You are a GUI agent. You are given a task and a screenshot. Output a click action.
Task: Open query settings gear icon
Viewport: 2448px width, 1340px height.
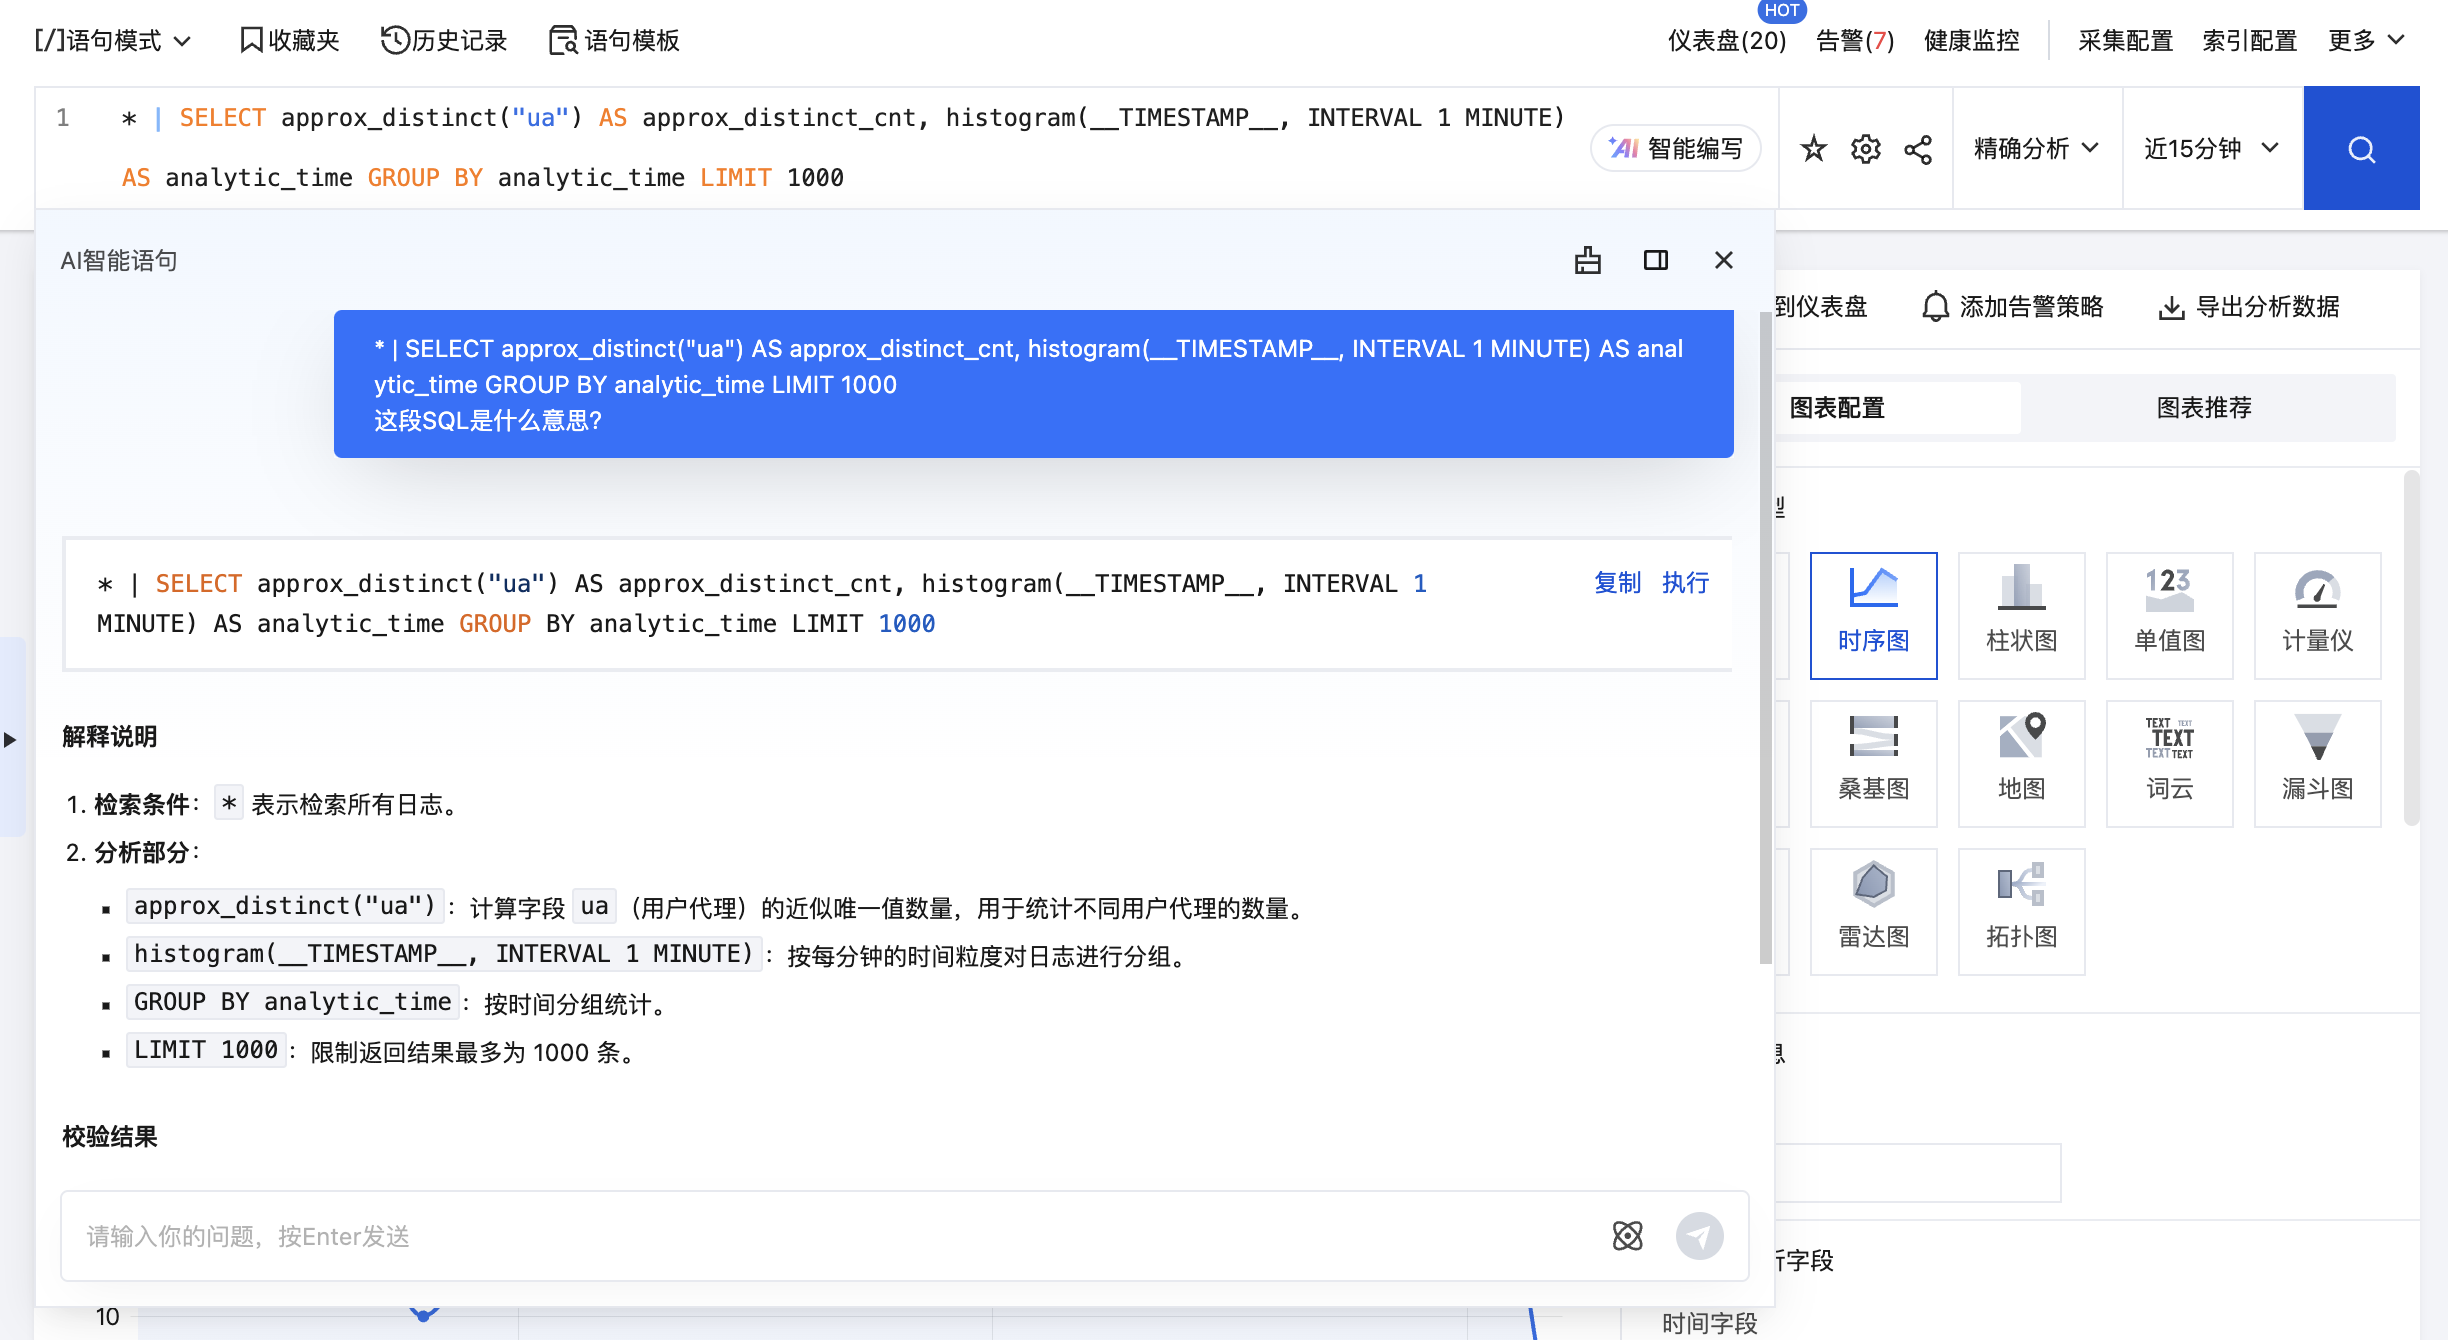click(x=1865, y=149)
